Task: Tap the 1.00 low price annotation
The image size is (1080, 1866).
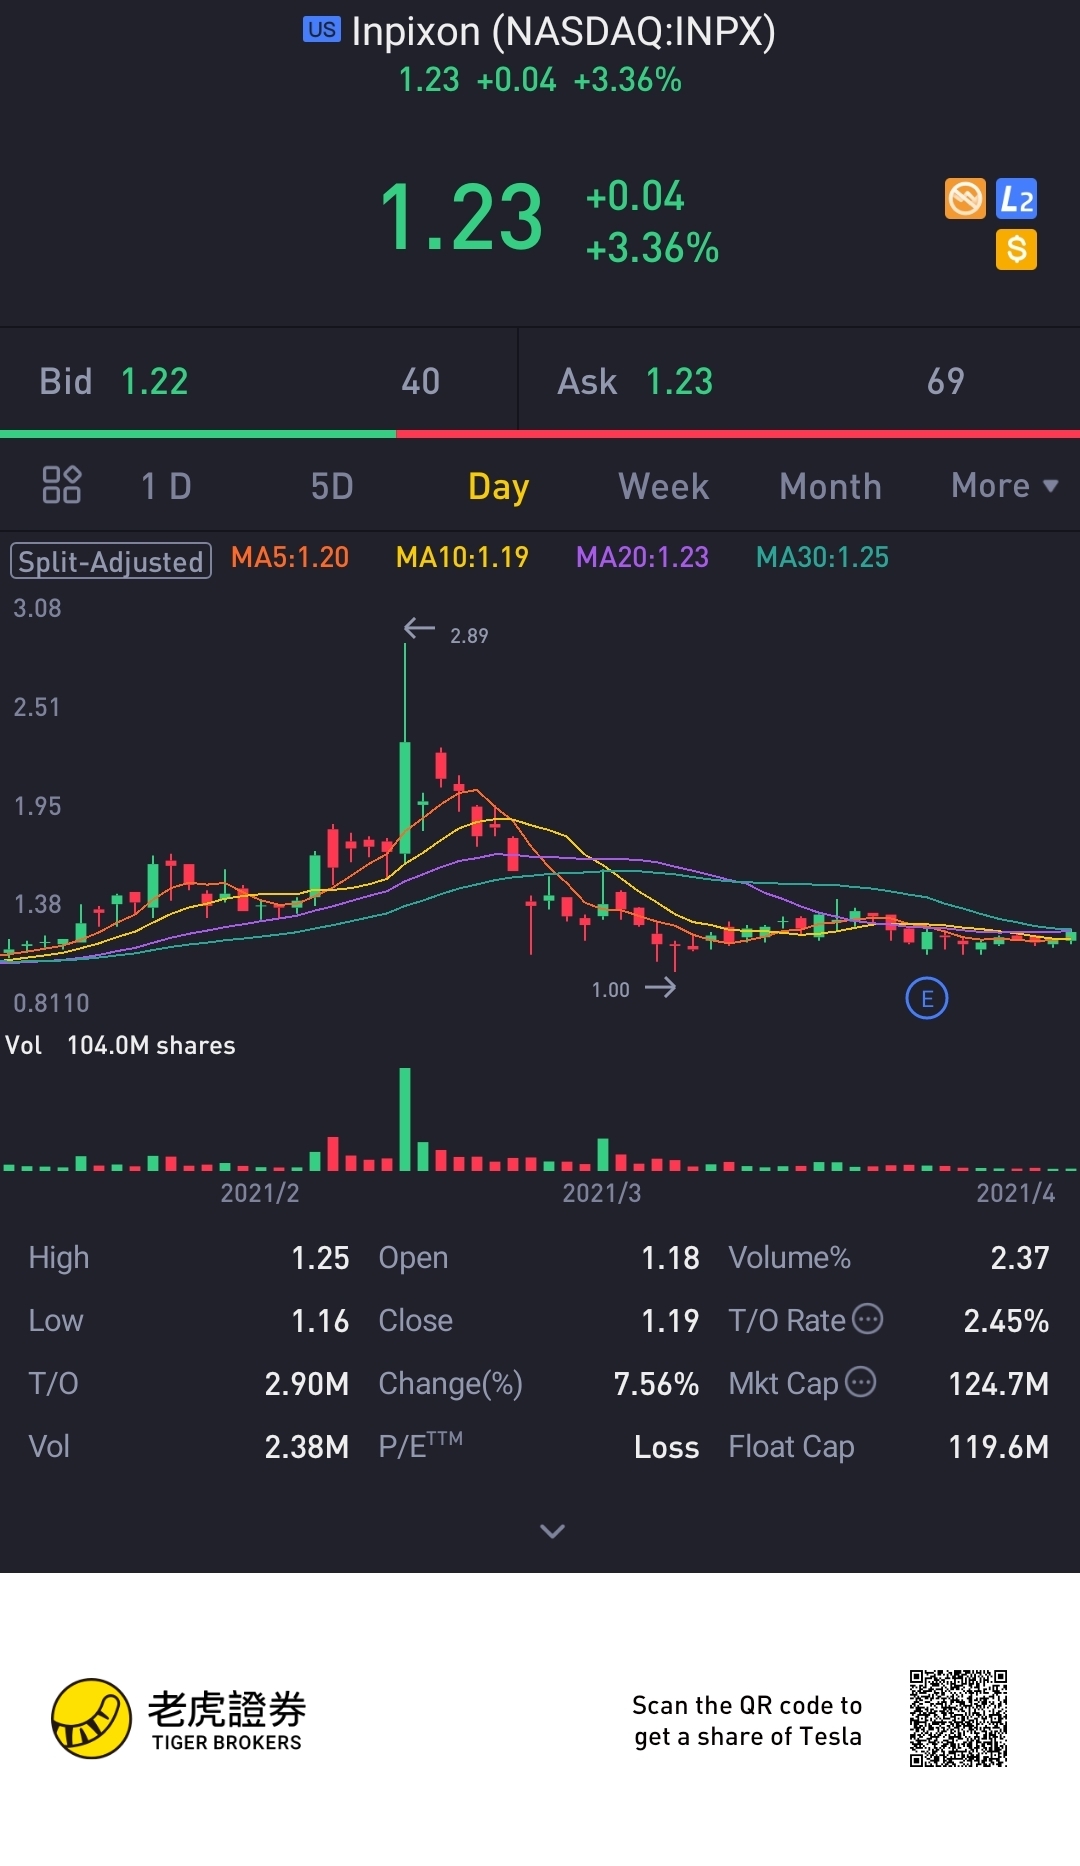Action: 610,990
